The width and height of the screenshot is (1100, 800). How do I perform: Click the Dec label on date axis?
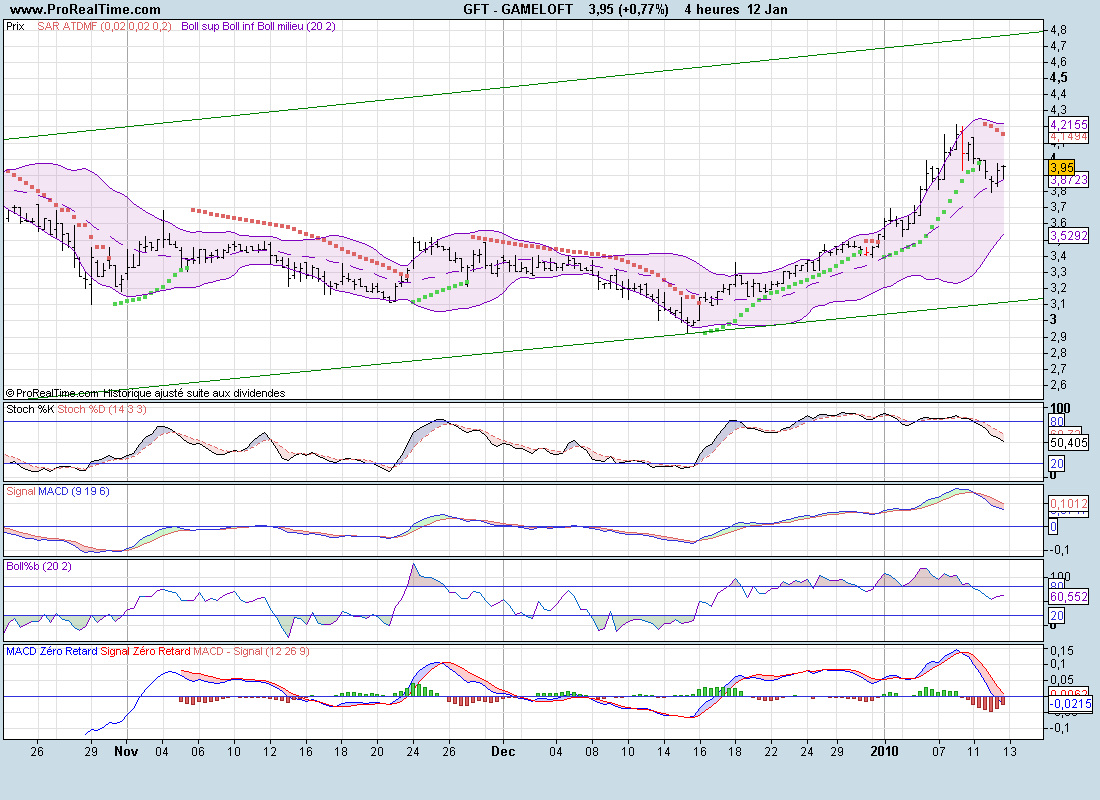tap(503, 752)
